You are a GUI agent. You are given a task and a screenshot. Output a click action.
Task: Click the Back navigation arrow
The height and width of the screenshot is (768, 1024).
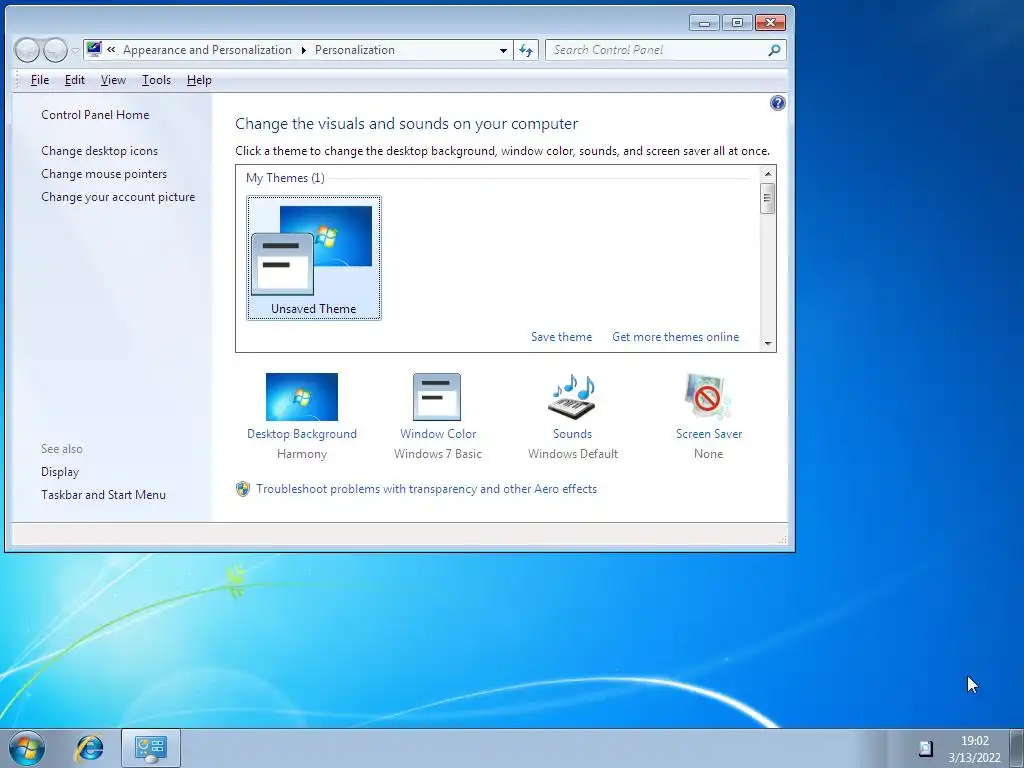pos(27,50)
